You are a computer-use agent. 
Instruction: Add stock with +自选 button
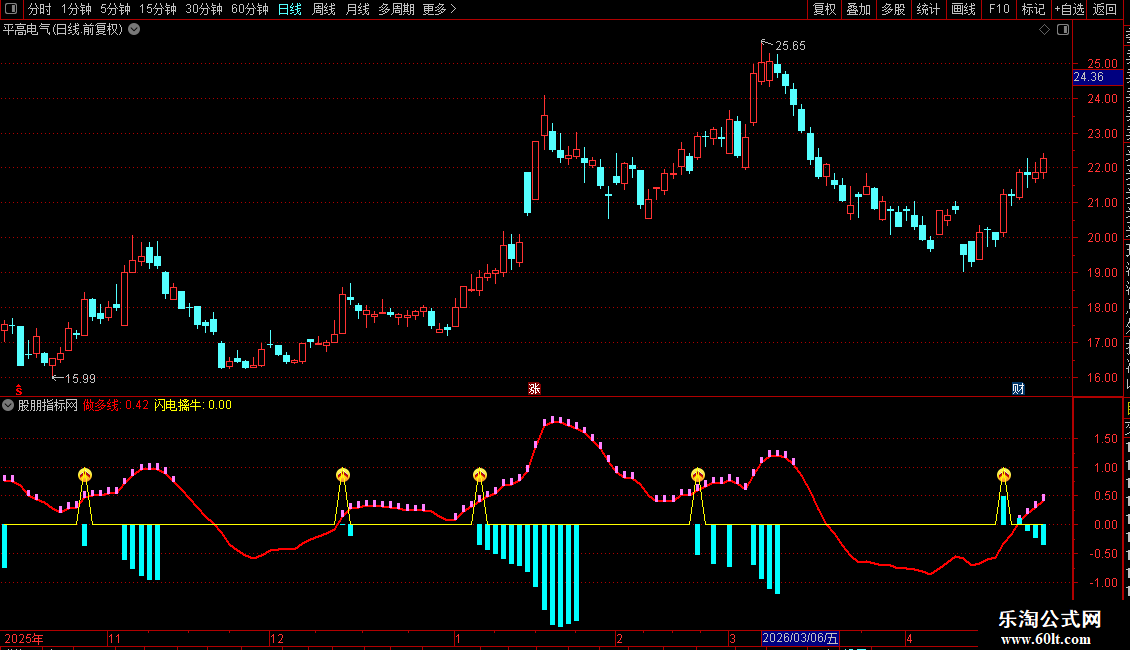[x=1069, y=9]
